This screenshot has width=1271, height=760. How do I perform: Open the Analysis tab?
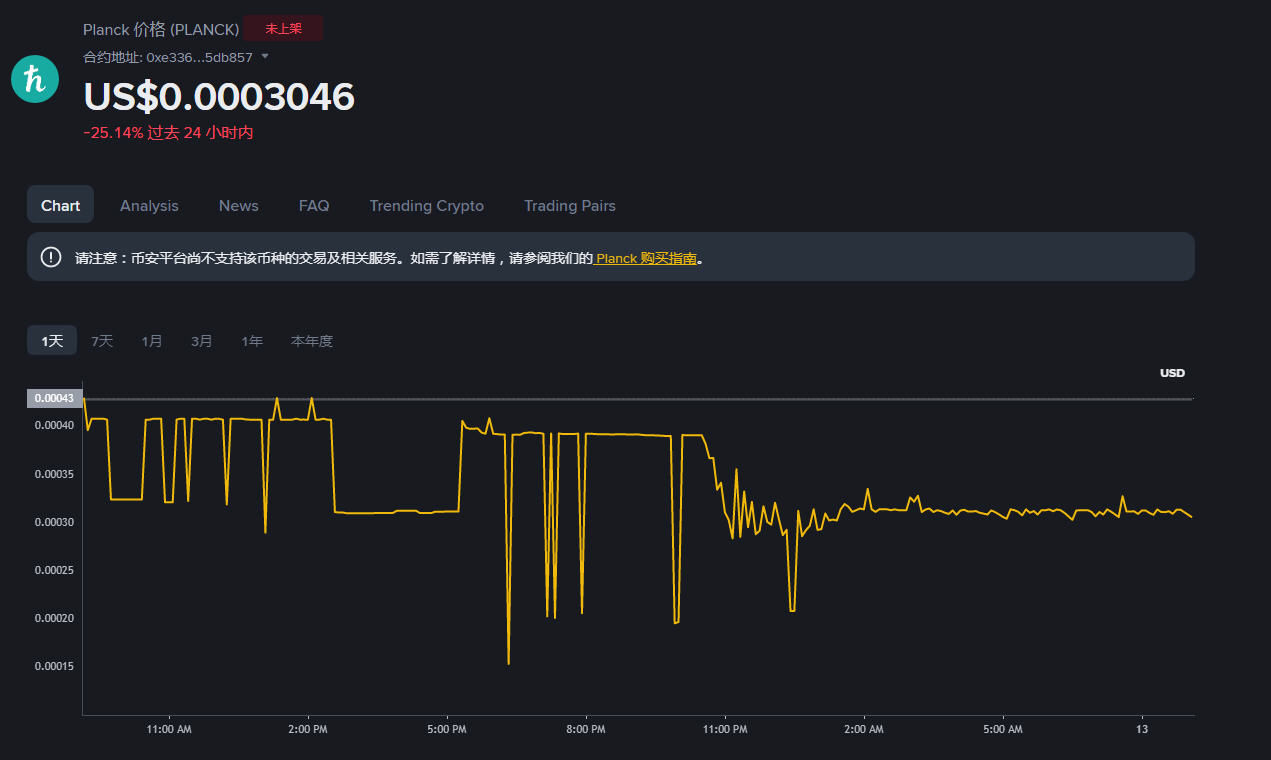[x=149, y=205]
